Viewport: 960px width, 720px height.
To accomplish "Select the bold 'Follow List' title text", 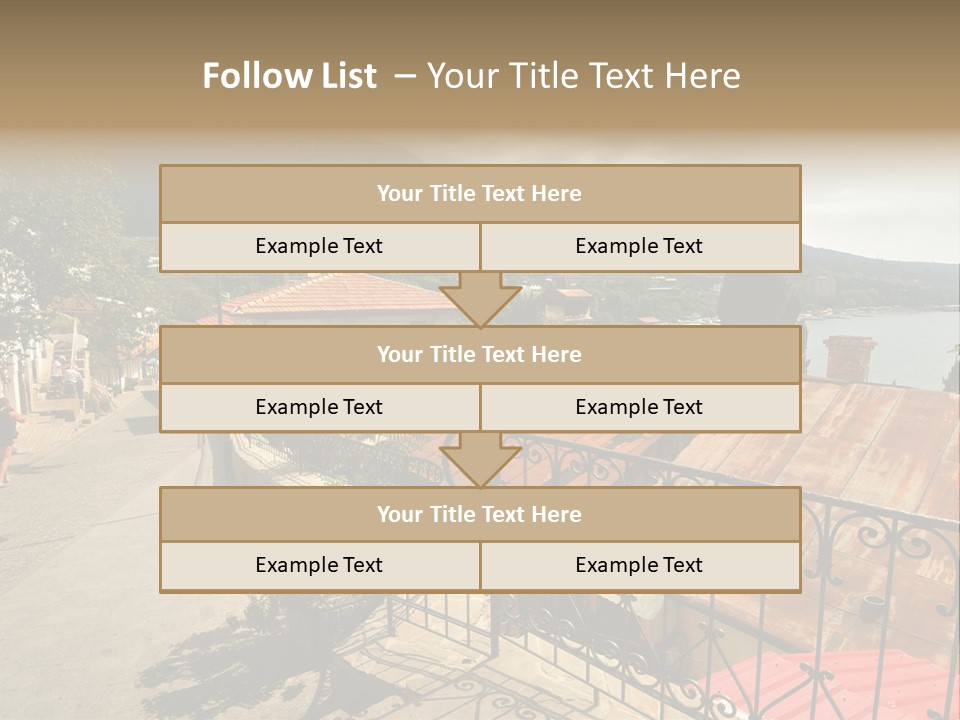I will click(x=289, y=76).
